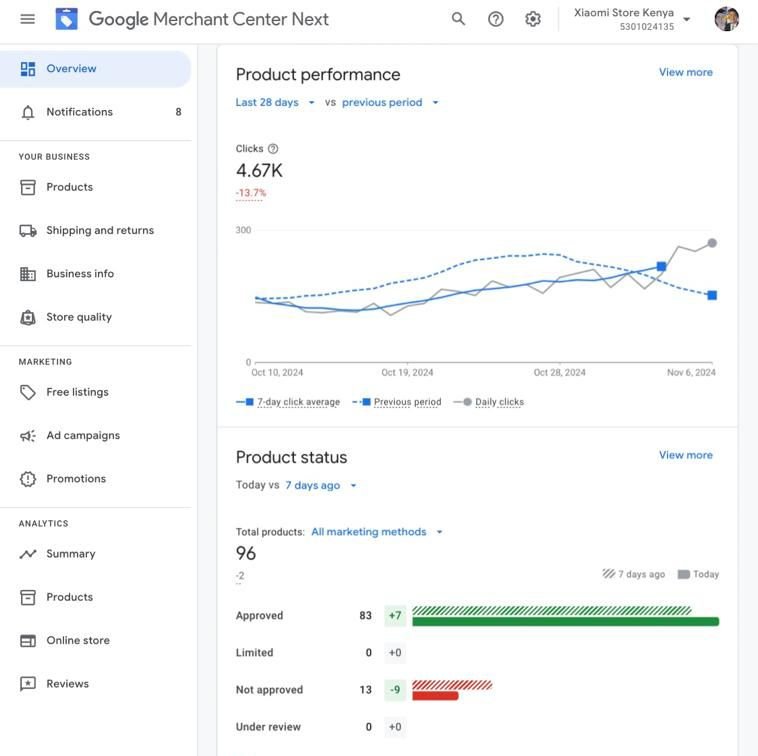
Task: Click the Not approved -9 change badge
Action: click(395, 690)
